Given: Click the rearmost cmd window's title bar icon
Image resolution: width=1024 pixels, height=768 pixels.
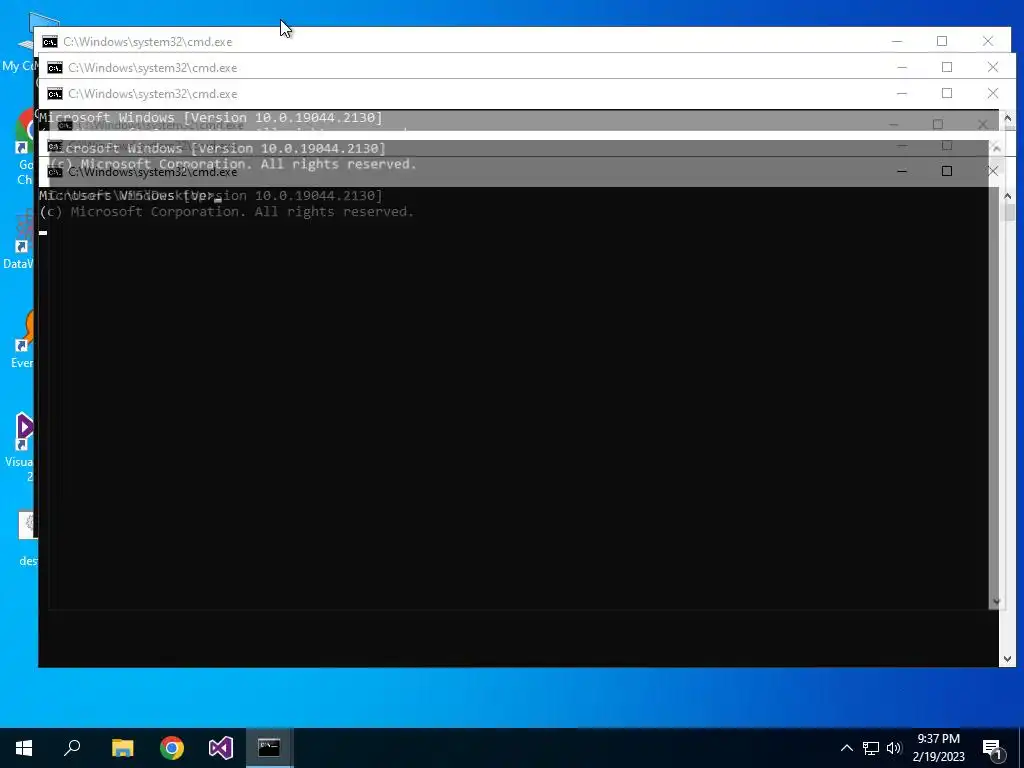Looking at the screenshot, I should (x=50, y=42).
